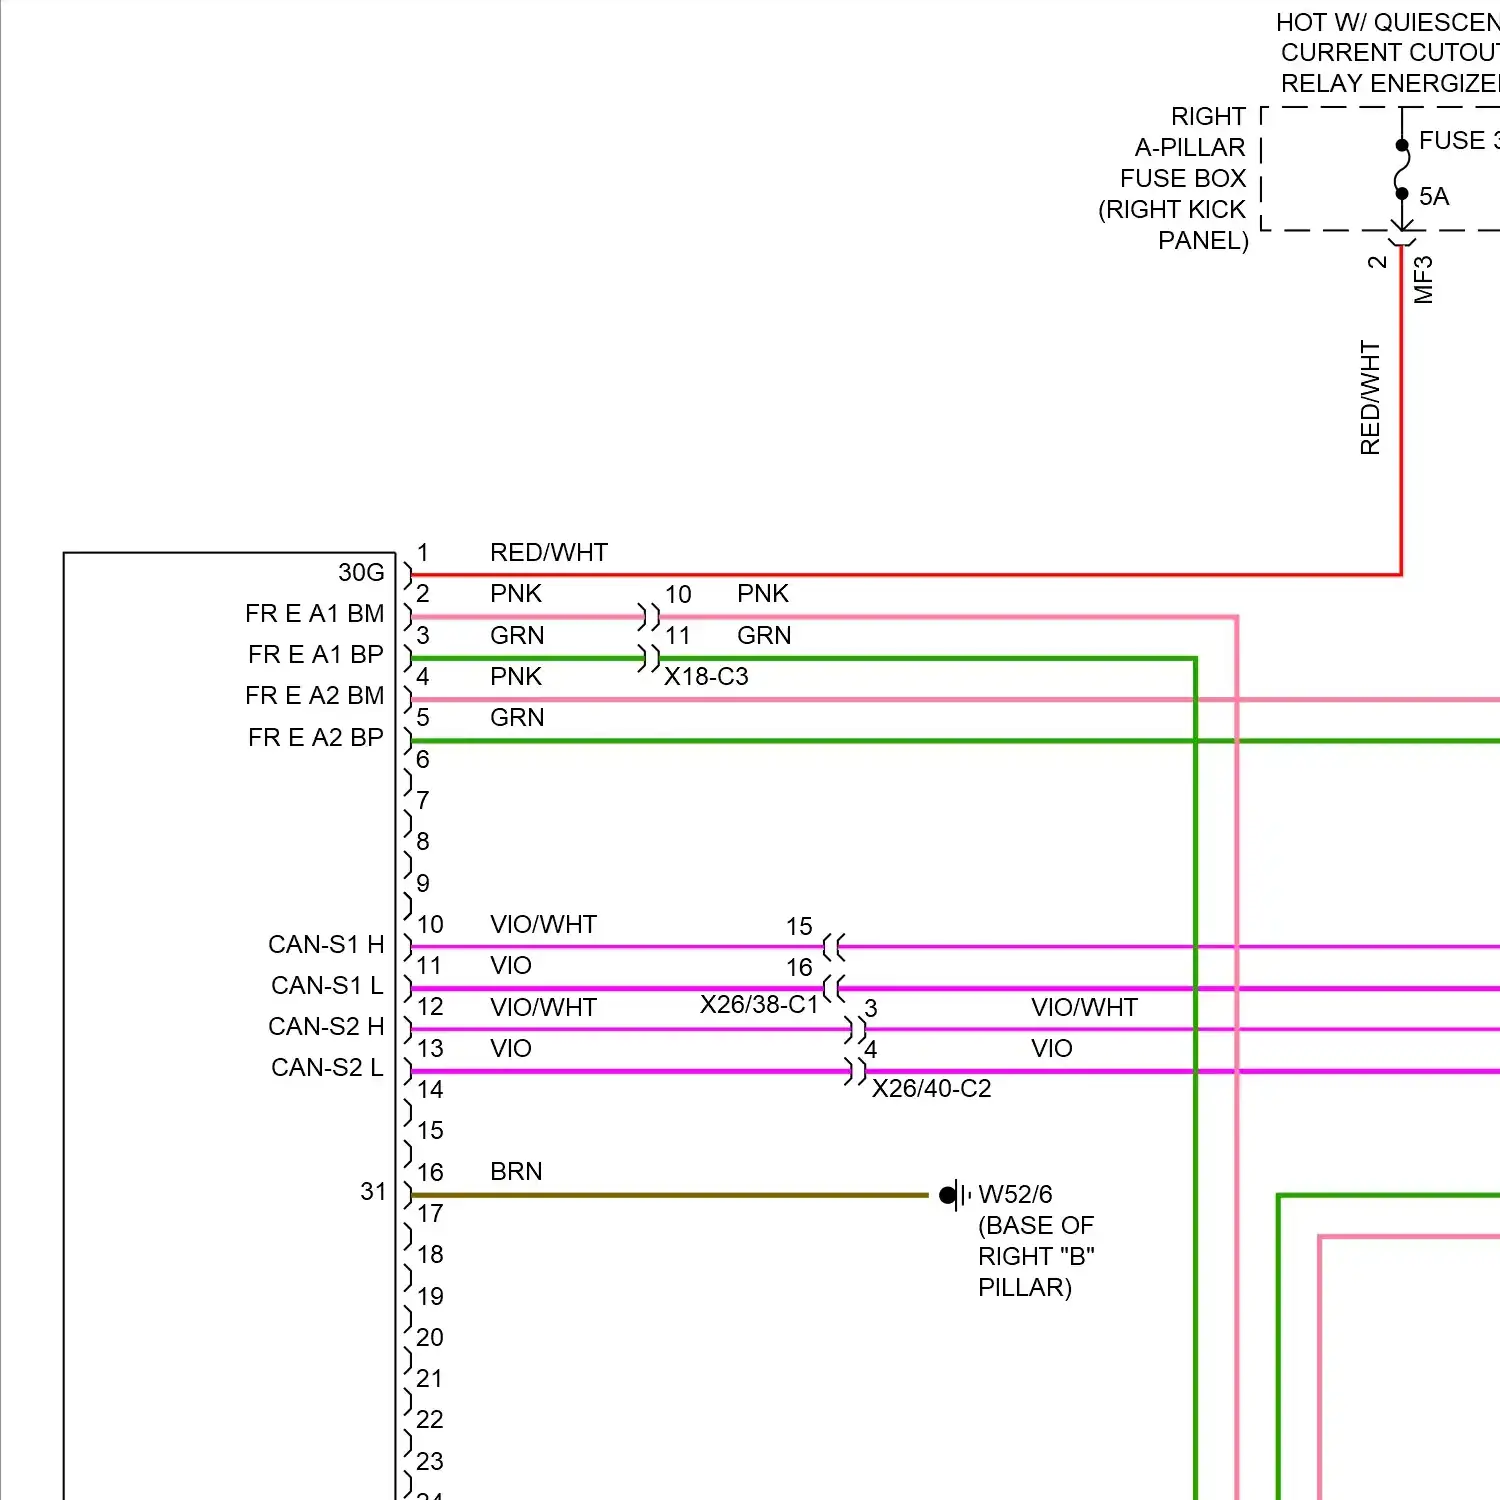
Task: Click the X18-C3 connector label
Action: 706,677
